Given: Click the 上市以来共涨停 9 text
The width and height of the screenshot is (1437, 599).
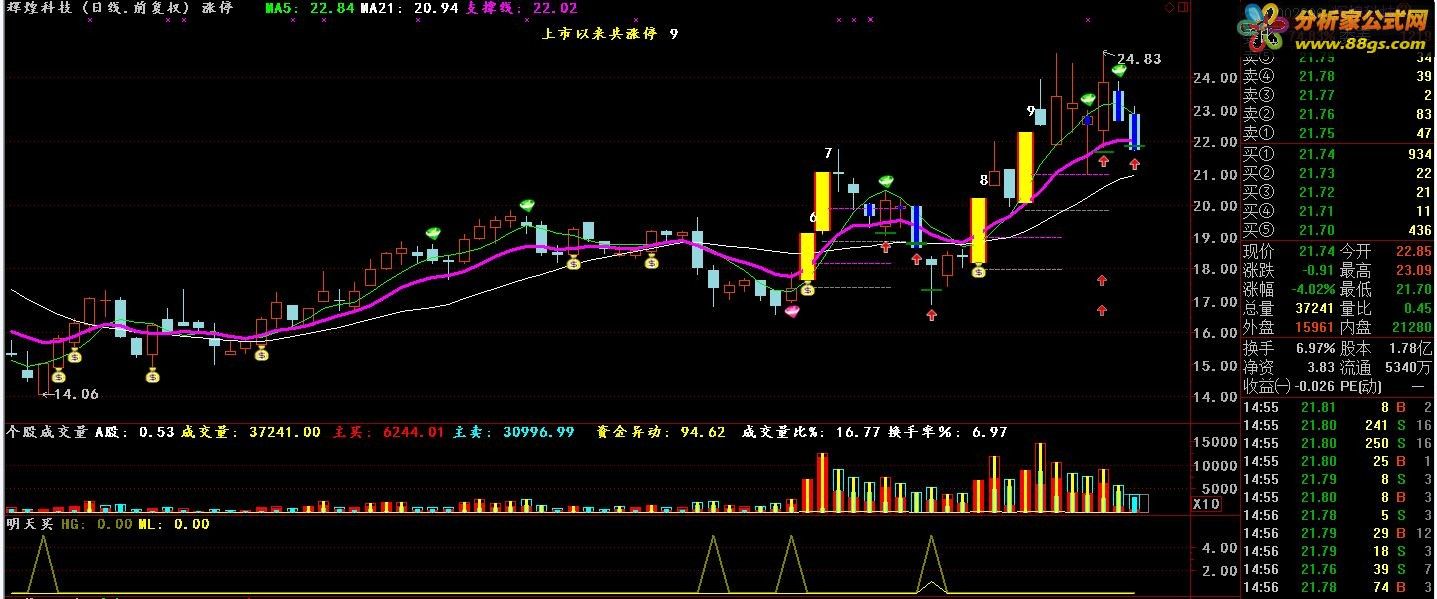Looking at the screenshot, I should pos(609,33).
